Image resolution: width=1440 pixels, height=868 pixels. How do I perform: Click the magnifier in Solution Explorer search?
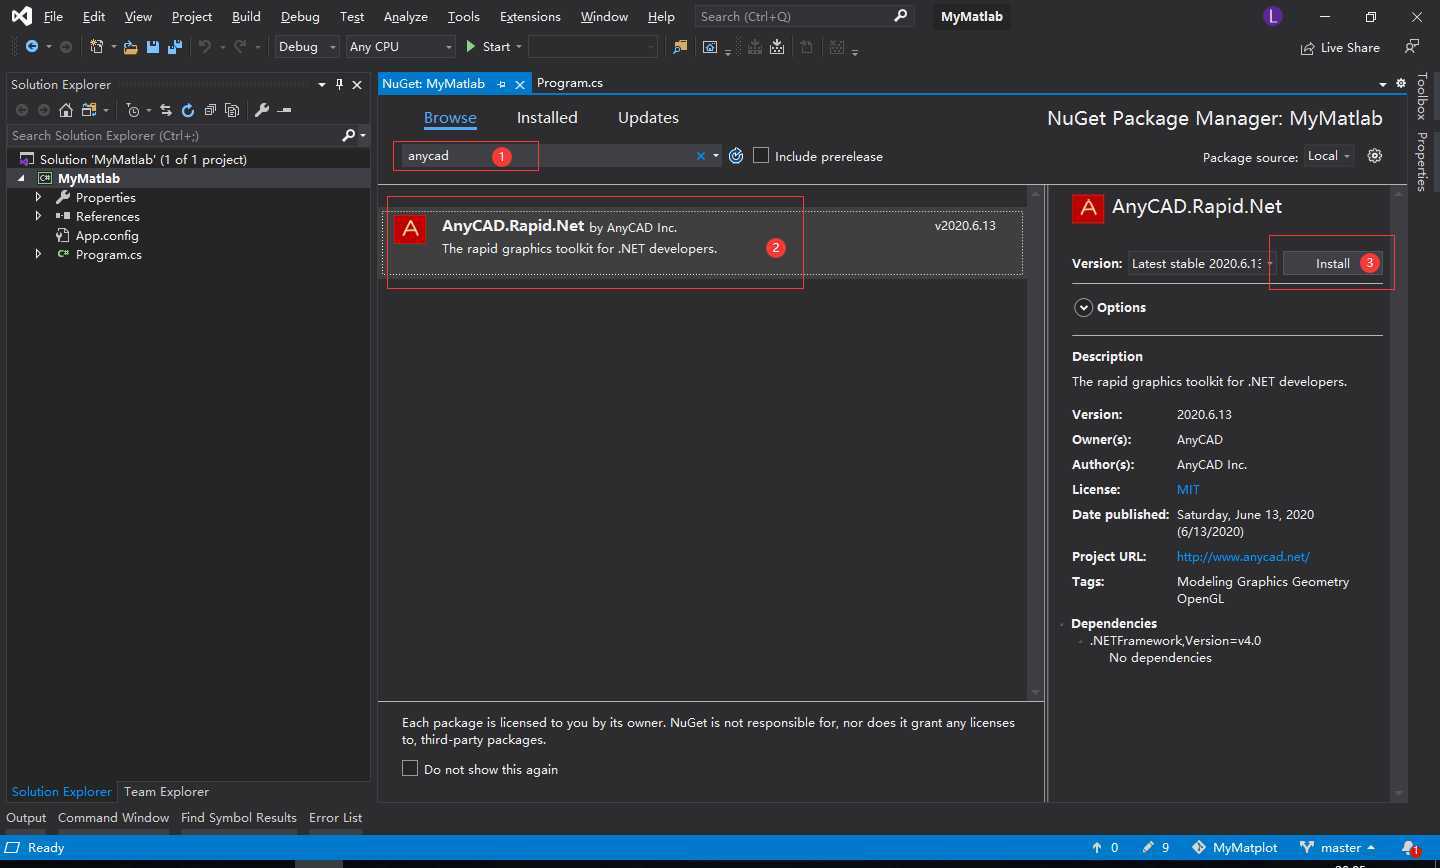348,135
